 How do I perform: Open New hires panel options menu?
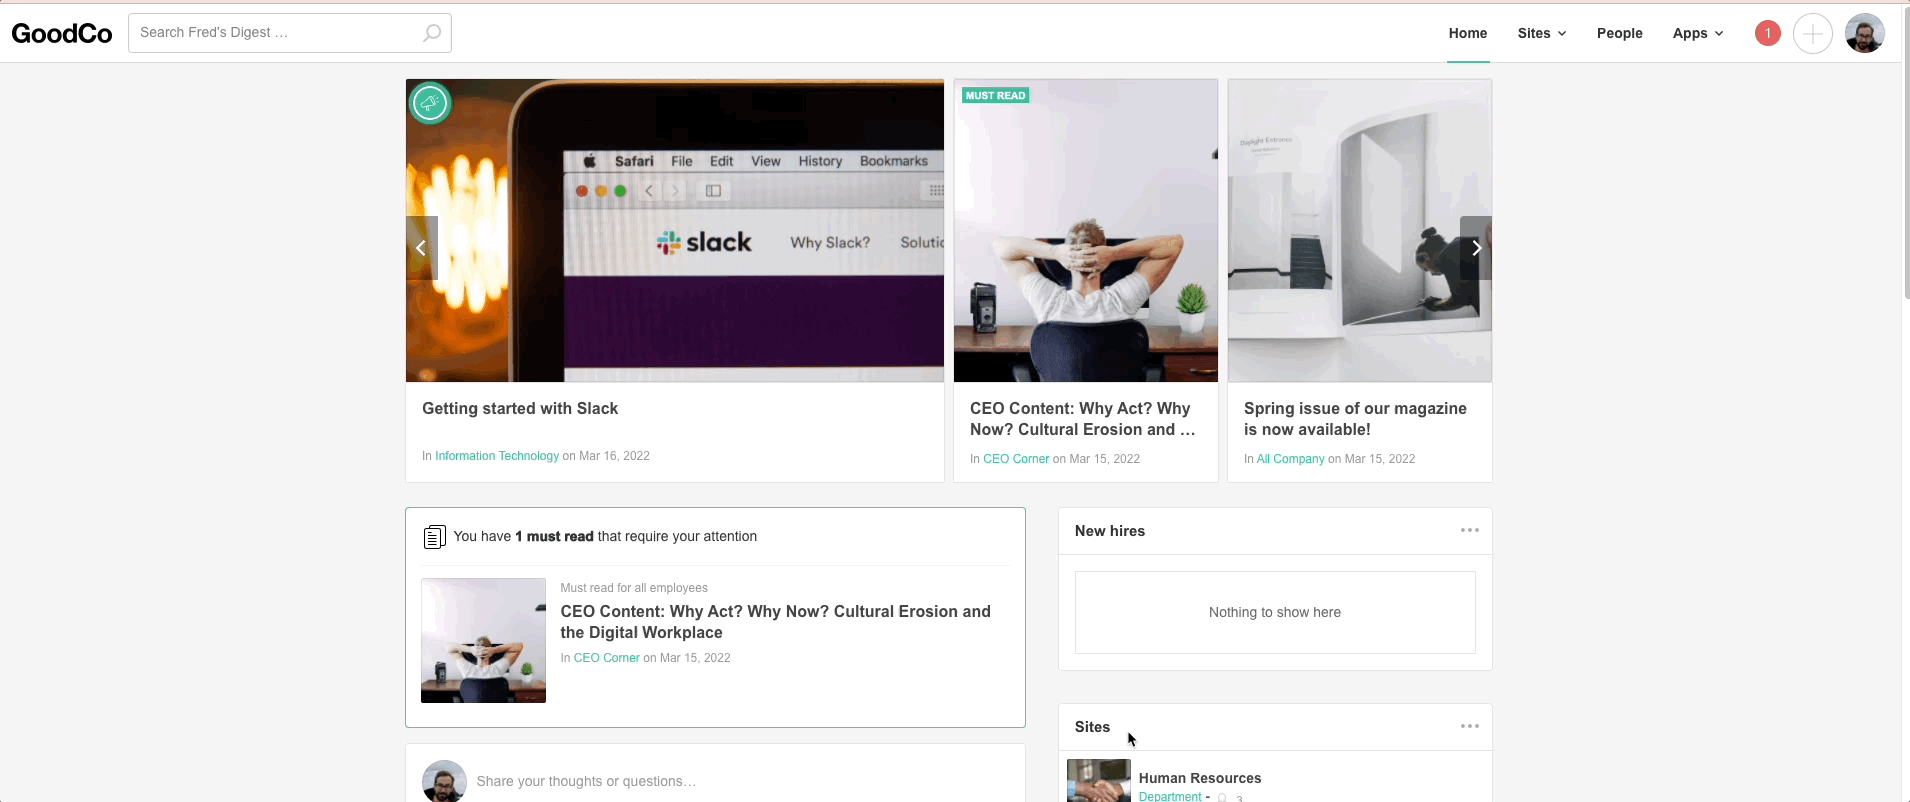coord(1469,530)
